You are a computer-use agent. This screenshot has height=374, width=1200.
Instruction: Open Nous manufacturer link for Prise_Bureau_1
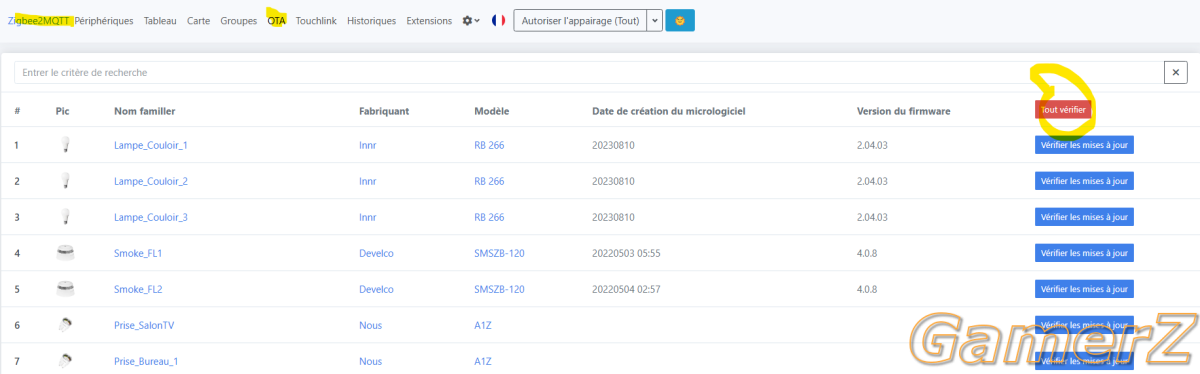pos(370,361)
